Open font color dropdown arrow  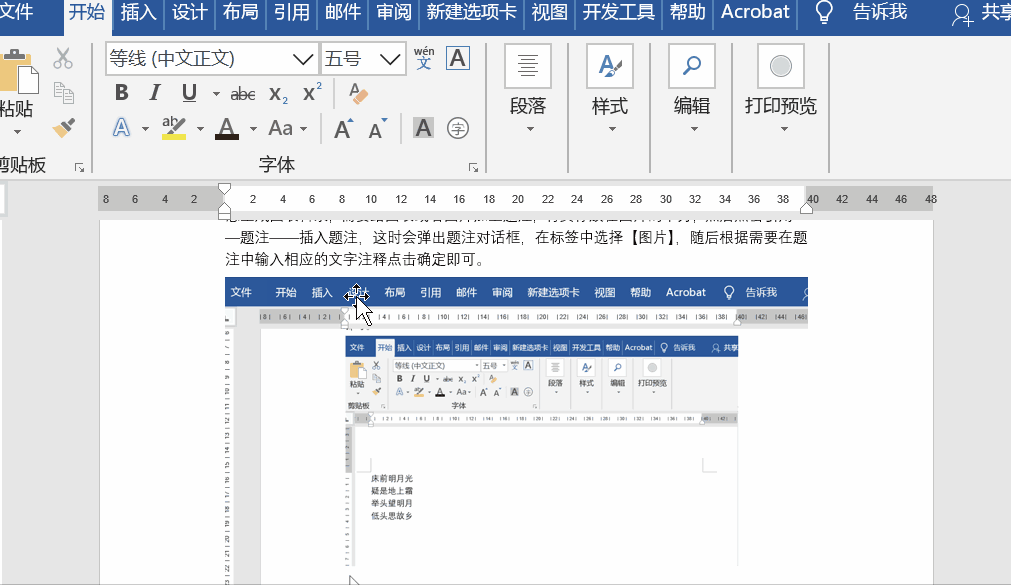pyautogui.click(x=253, y=129)
